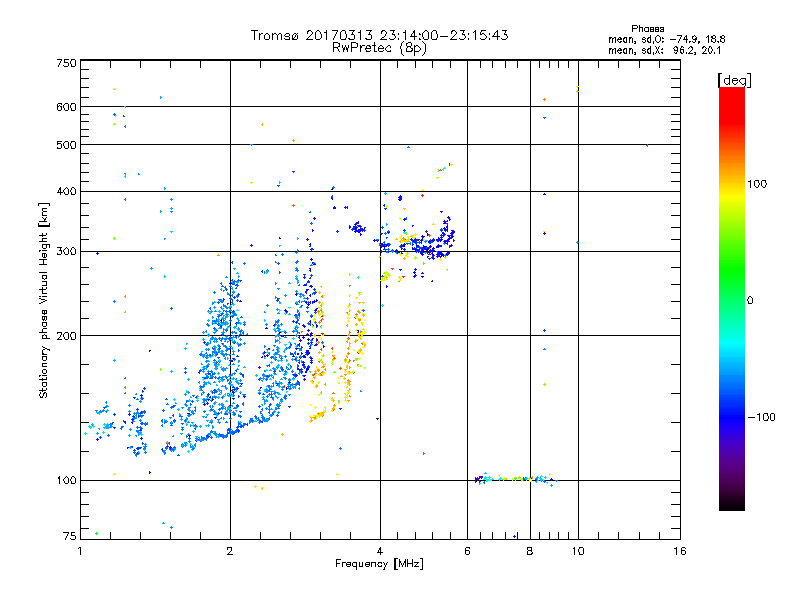Click the dense blue echo cluster near 2 MHz
Image resolution: width=800 pixels, height=600 pixels.
(222, 352)
